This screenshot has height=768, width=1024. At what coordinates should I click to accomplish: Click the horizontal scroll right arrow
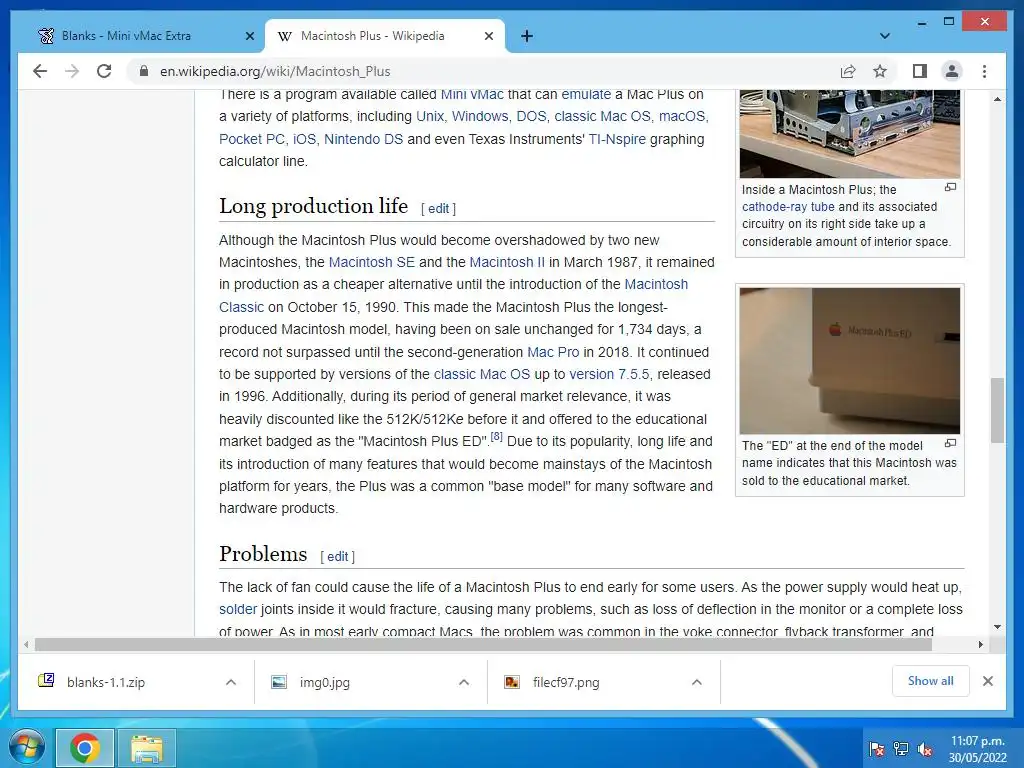pyautogui.click(x=980, y=645)
